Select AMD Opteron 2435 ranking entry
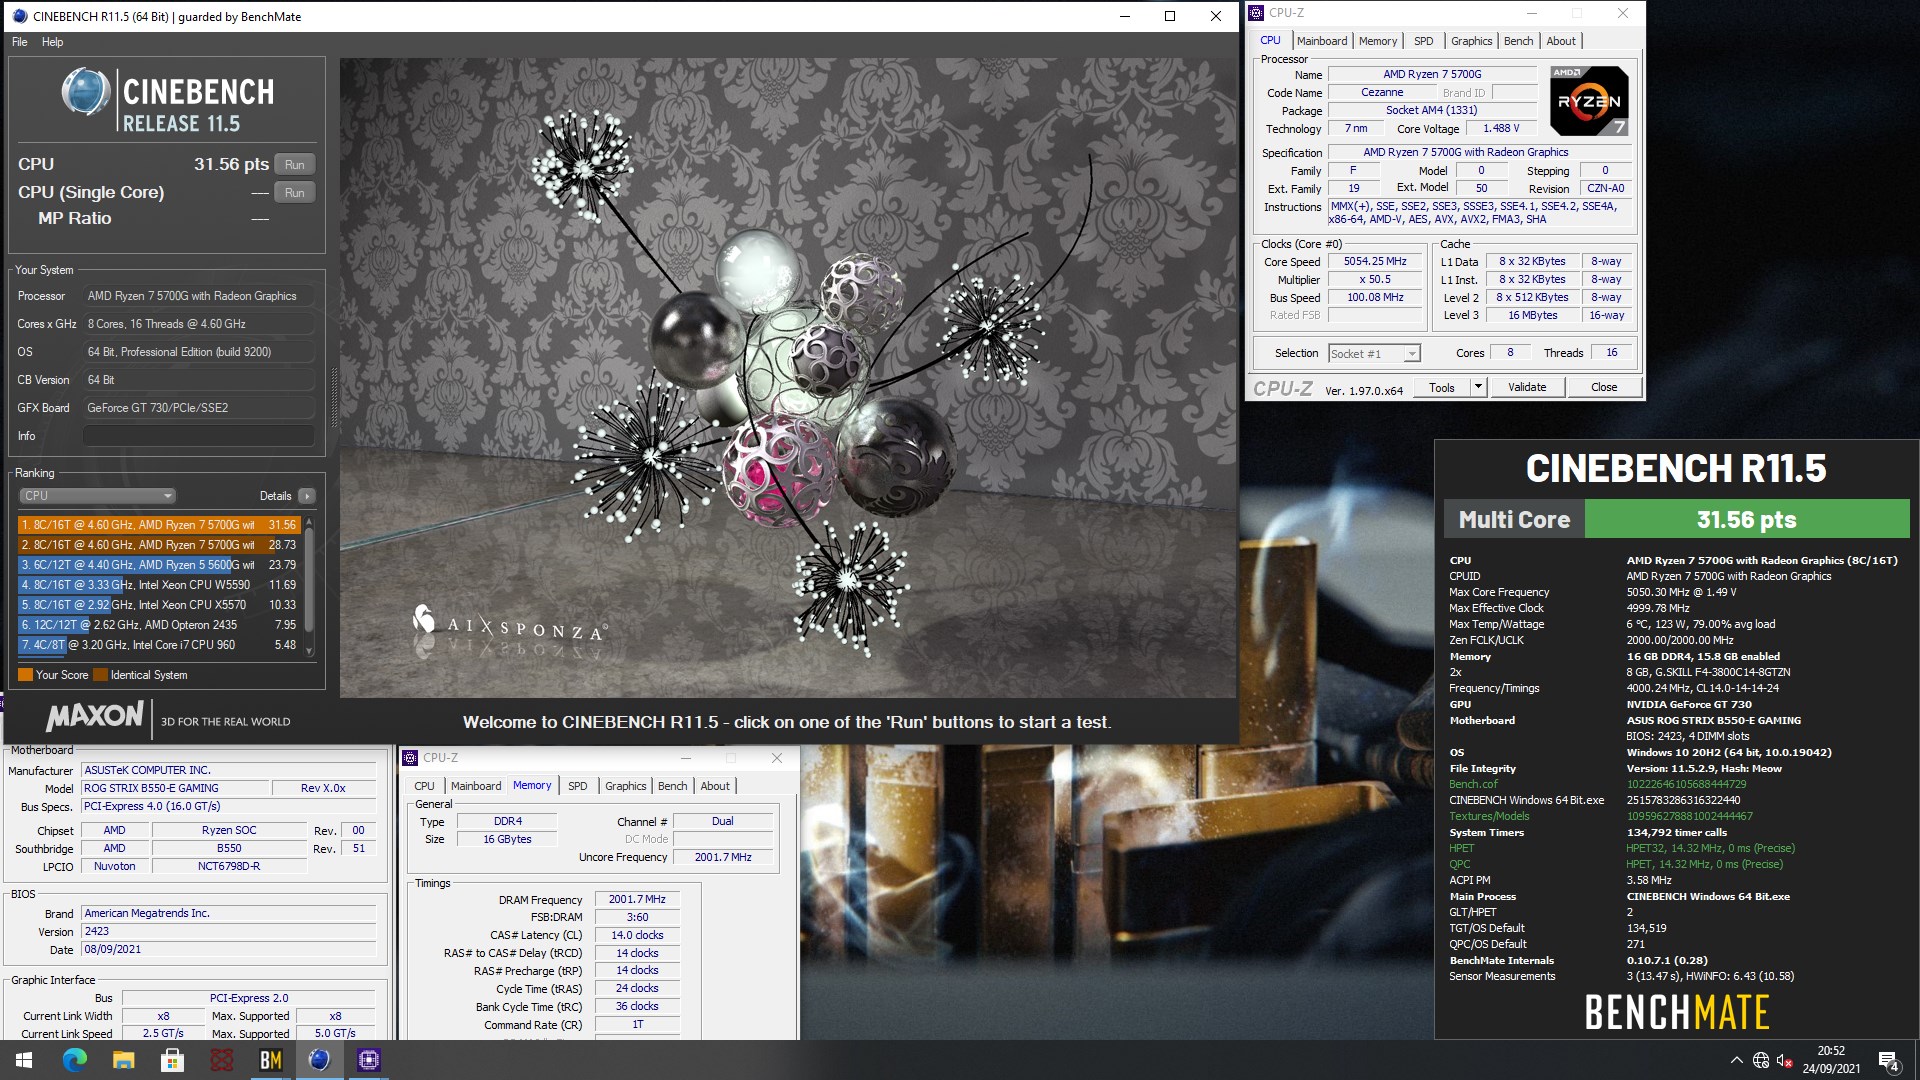 (159, 625)
